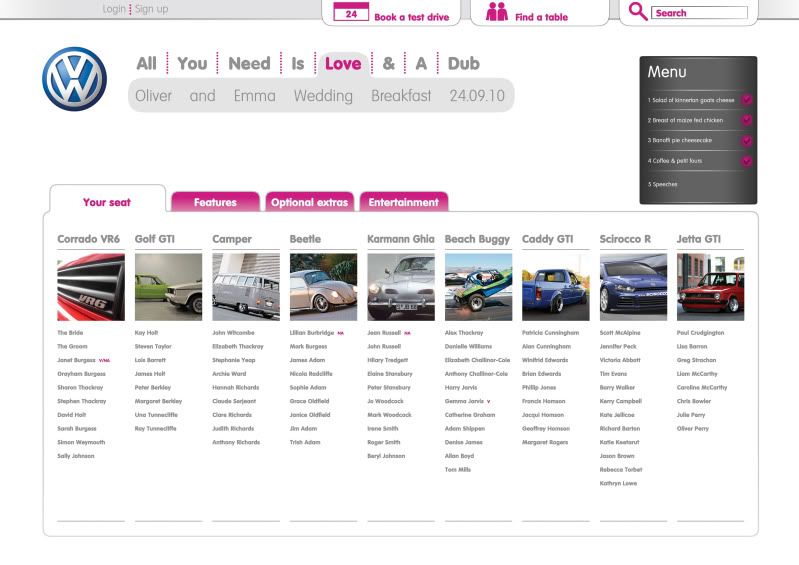Switch to the Entertainment tab
Image resolution: width=799 pixels, height=565 pixels.
point(404,202)
